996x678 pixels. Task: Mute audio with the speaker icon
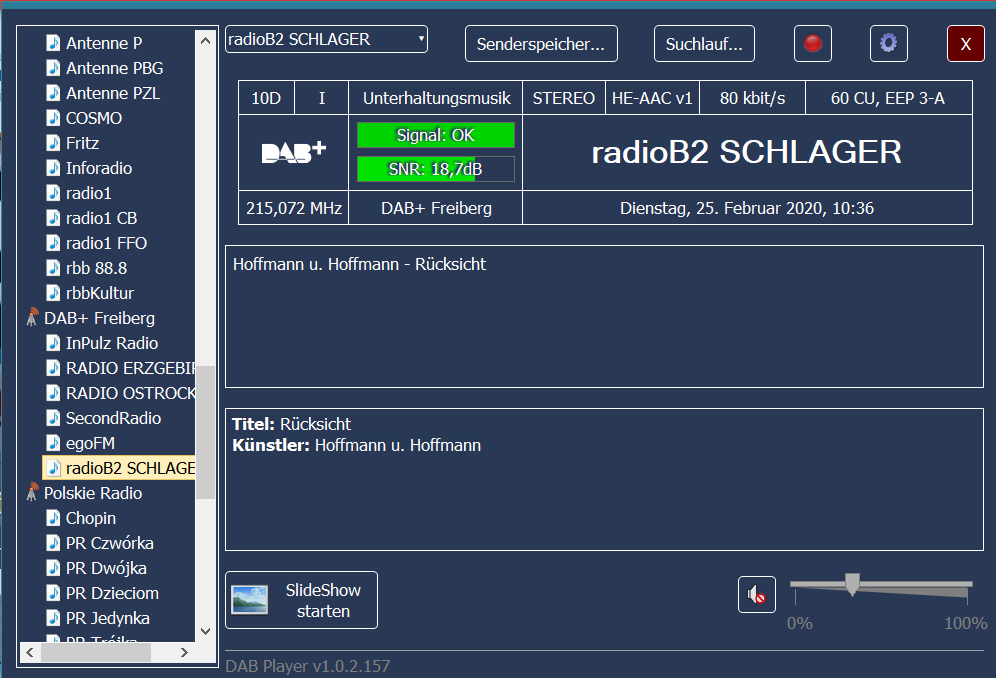[757, 595]
